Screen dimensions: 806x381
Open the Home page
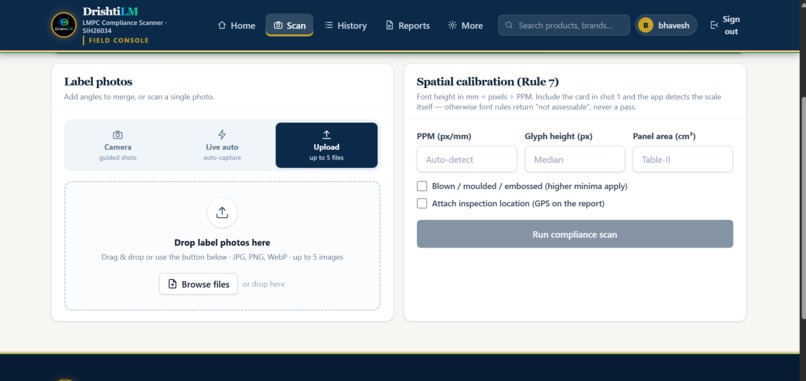(236, 25)
